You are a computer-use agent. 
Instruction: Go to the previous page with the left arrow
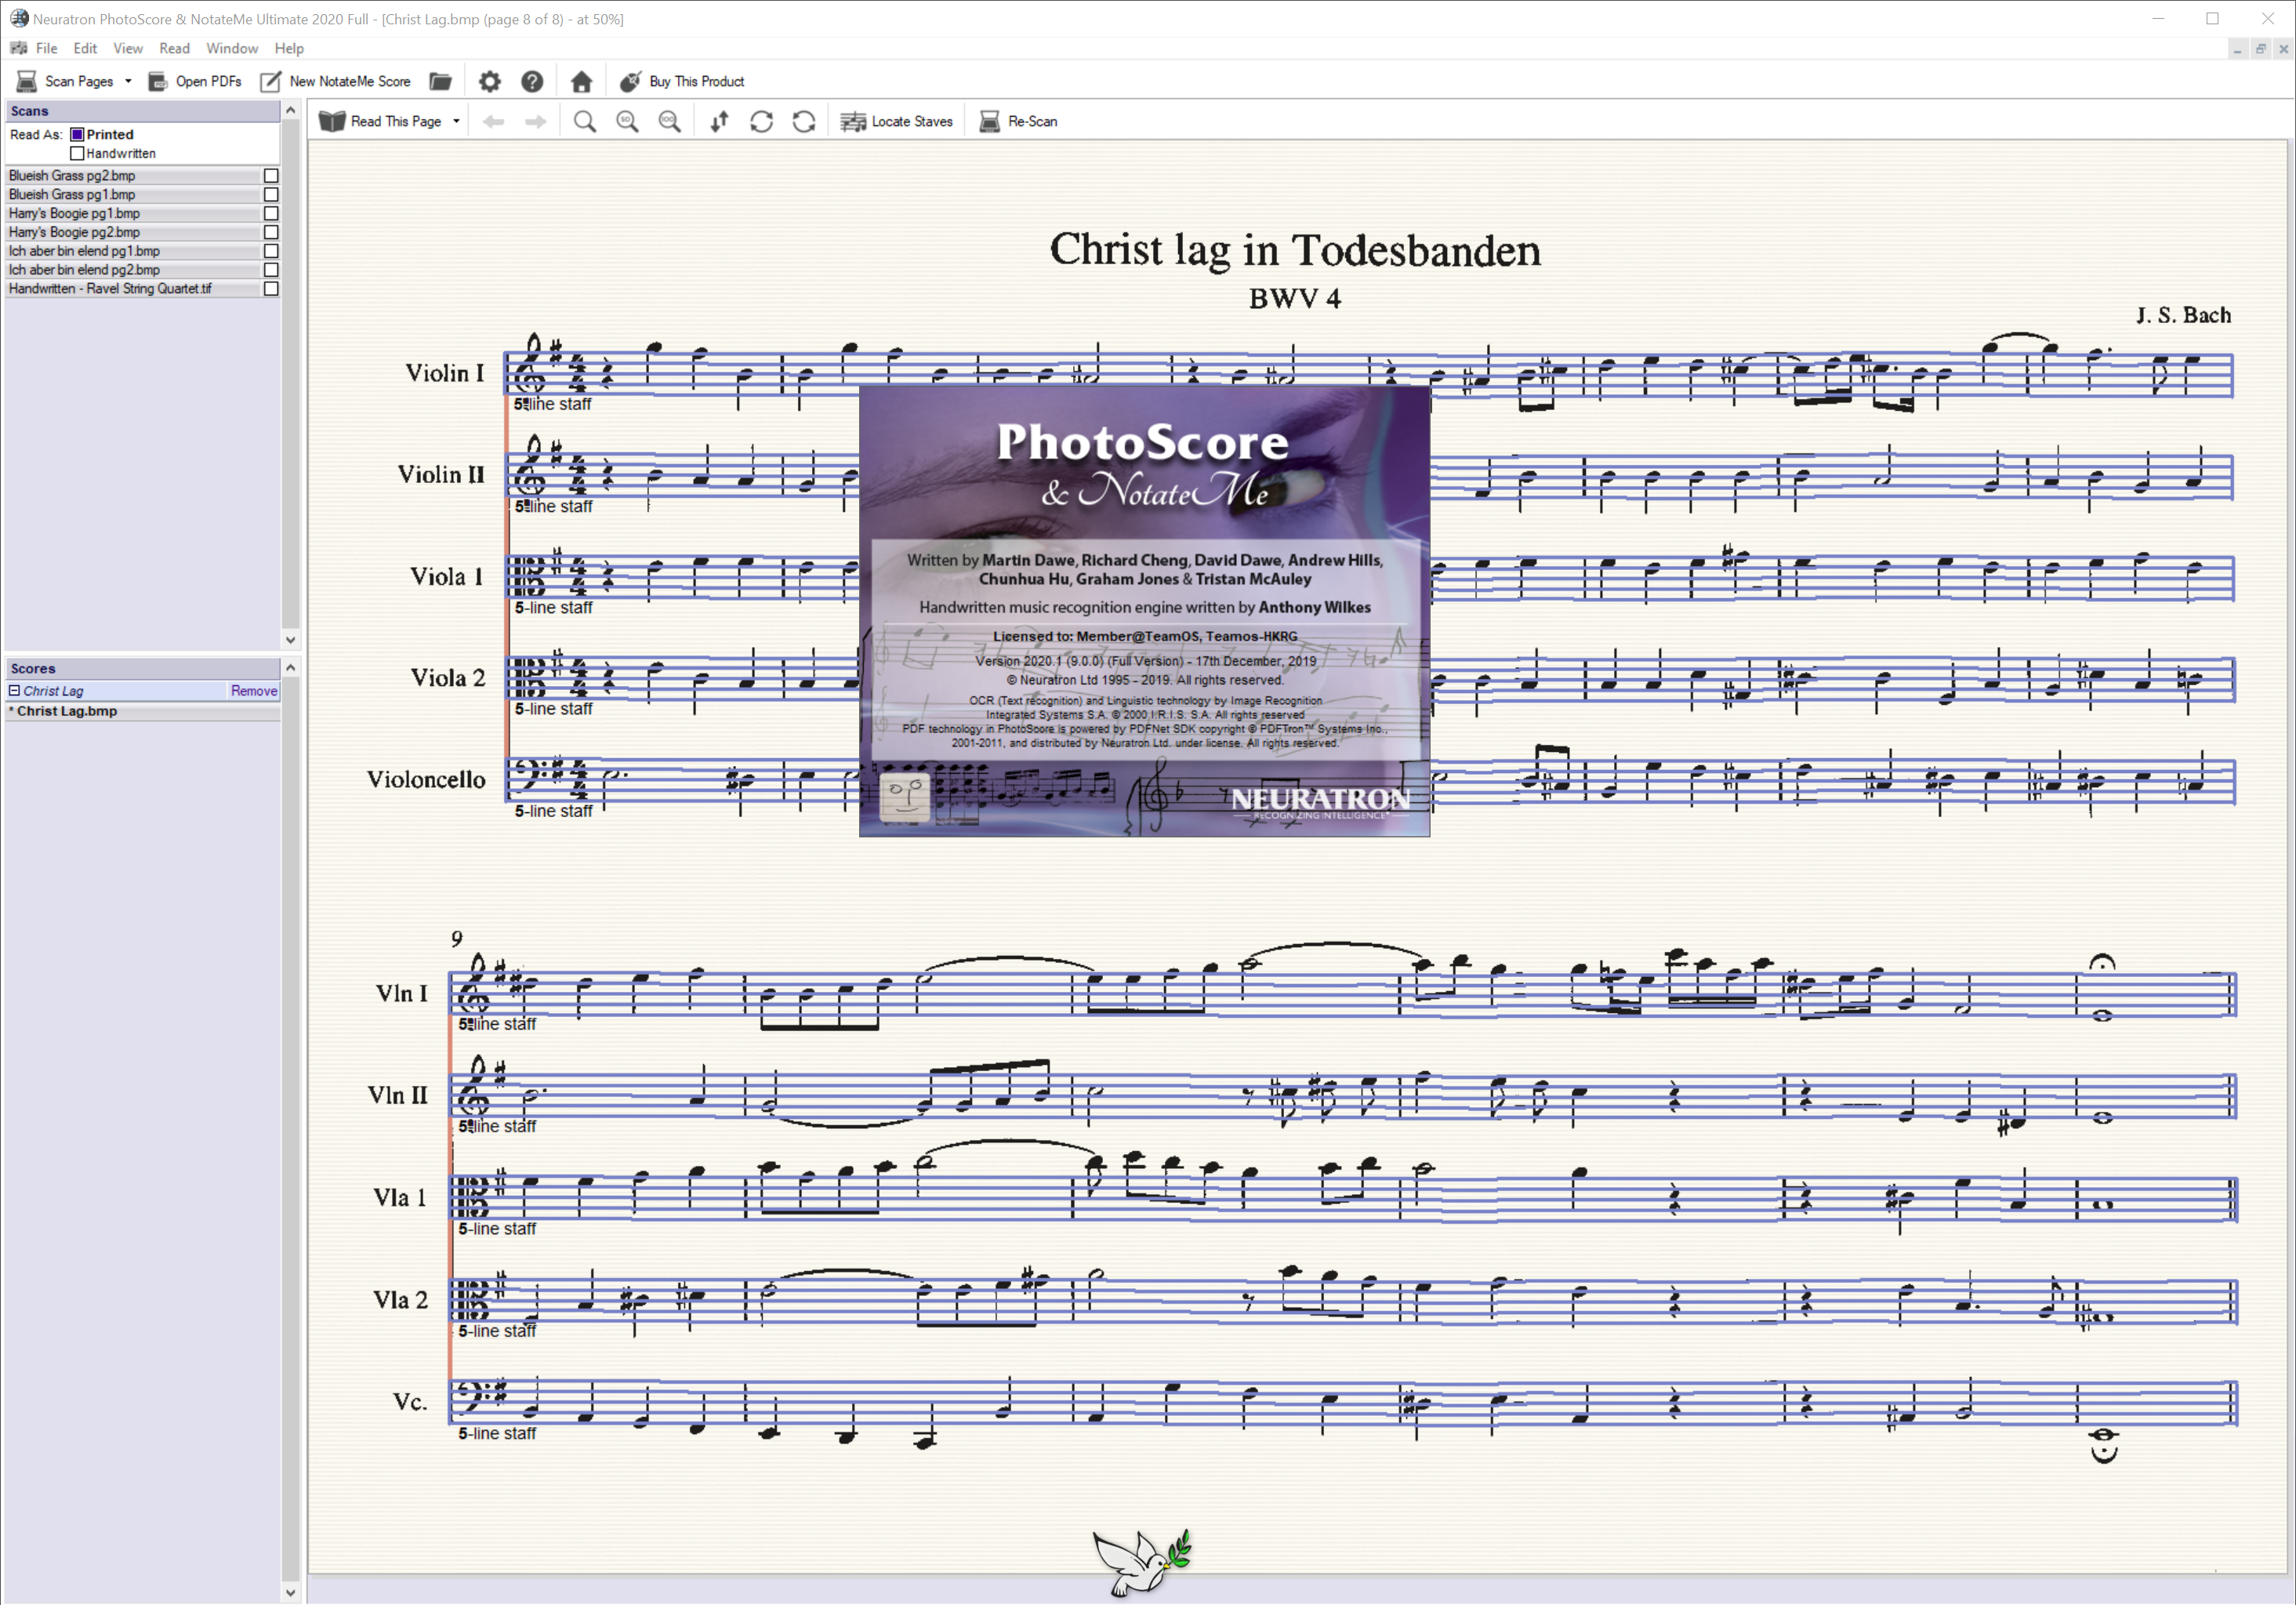(493, 121)
